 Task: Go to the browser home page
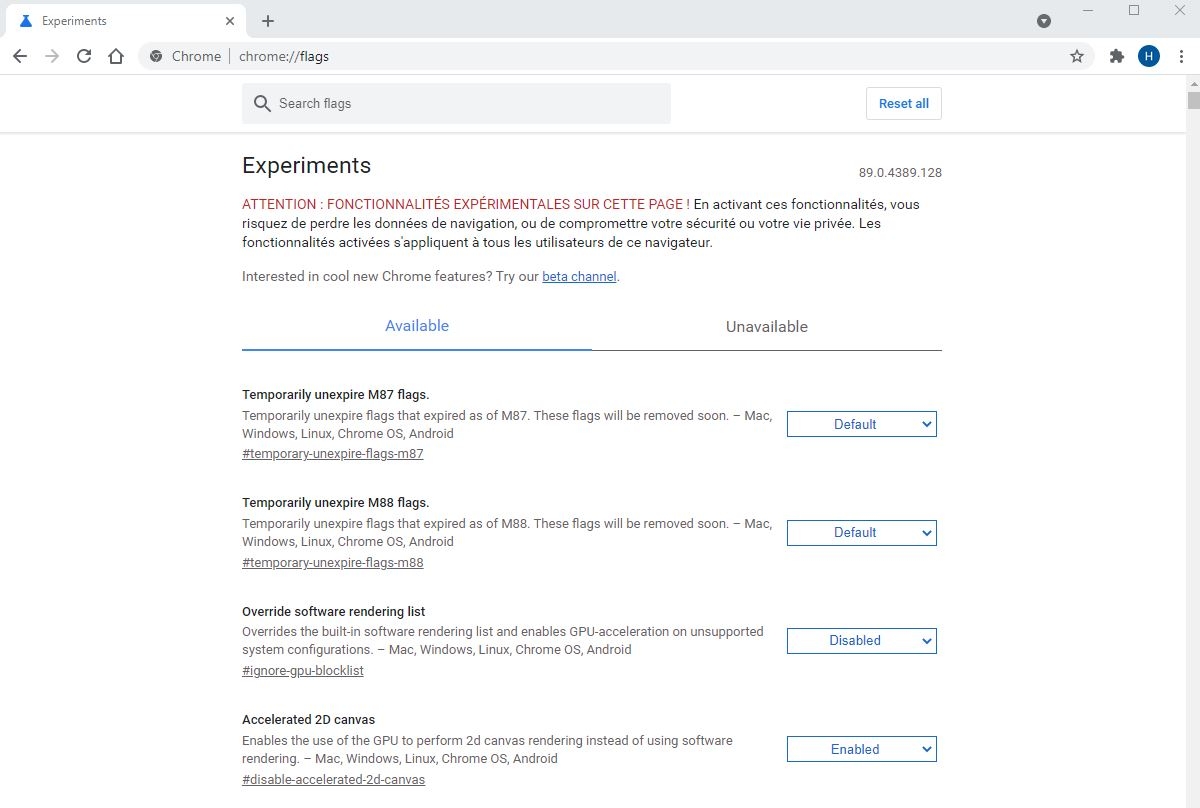pyautogui.click(x=116, y=57)
